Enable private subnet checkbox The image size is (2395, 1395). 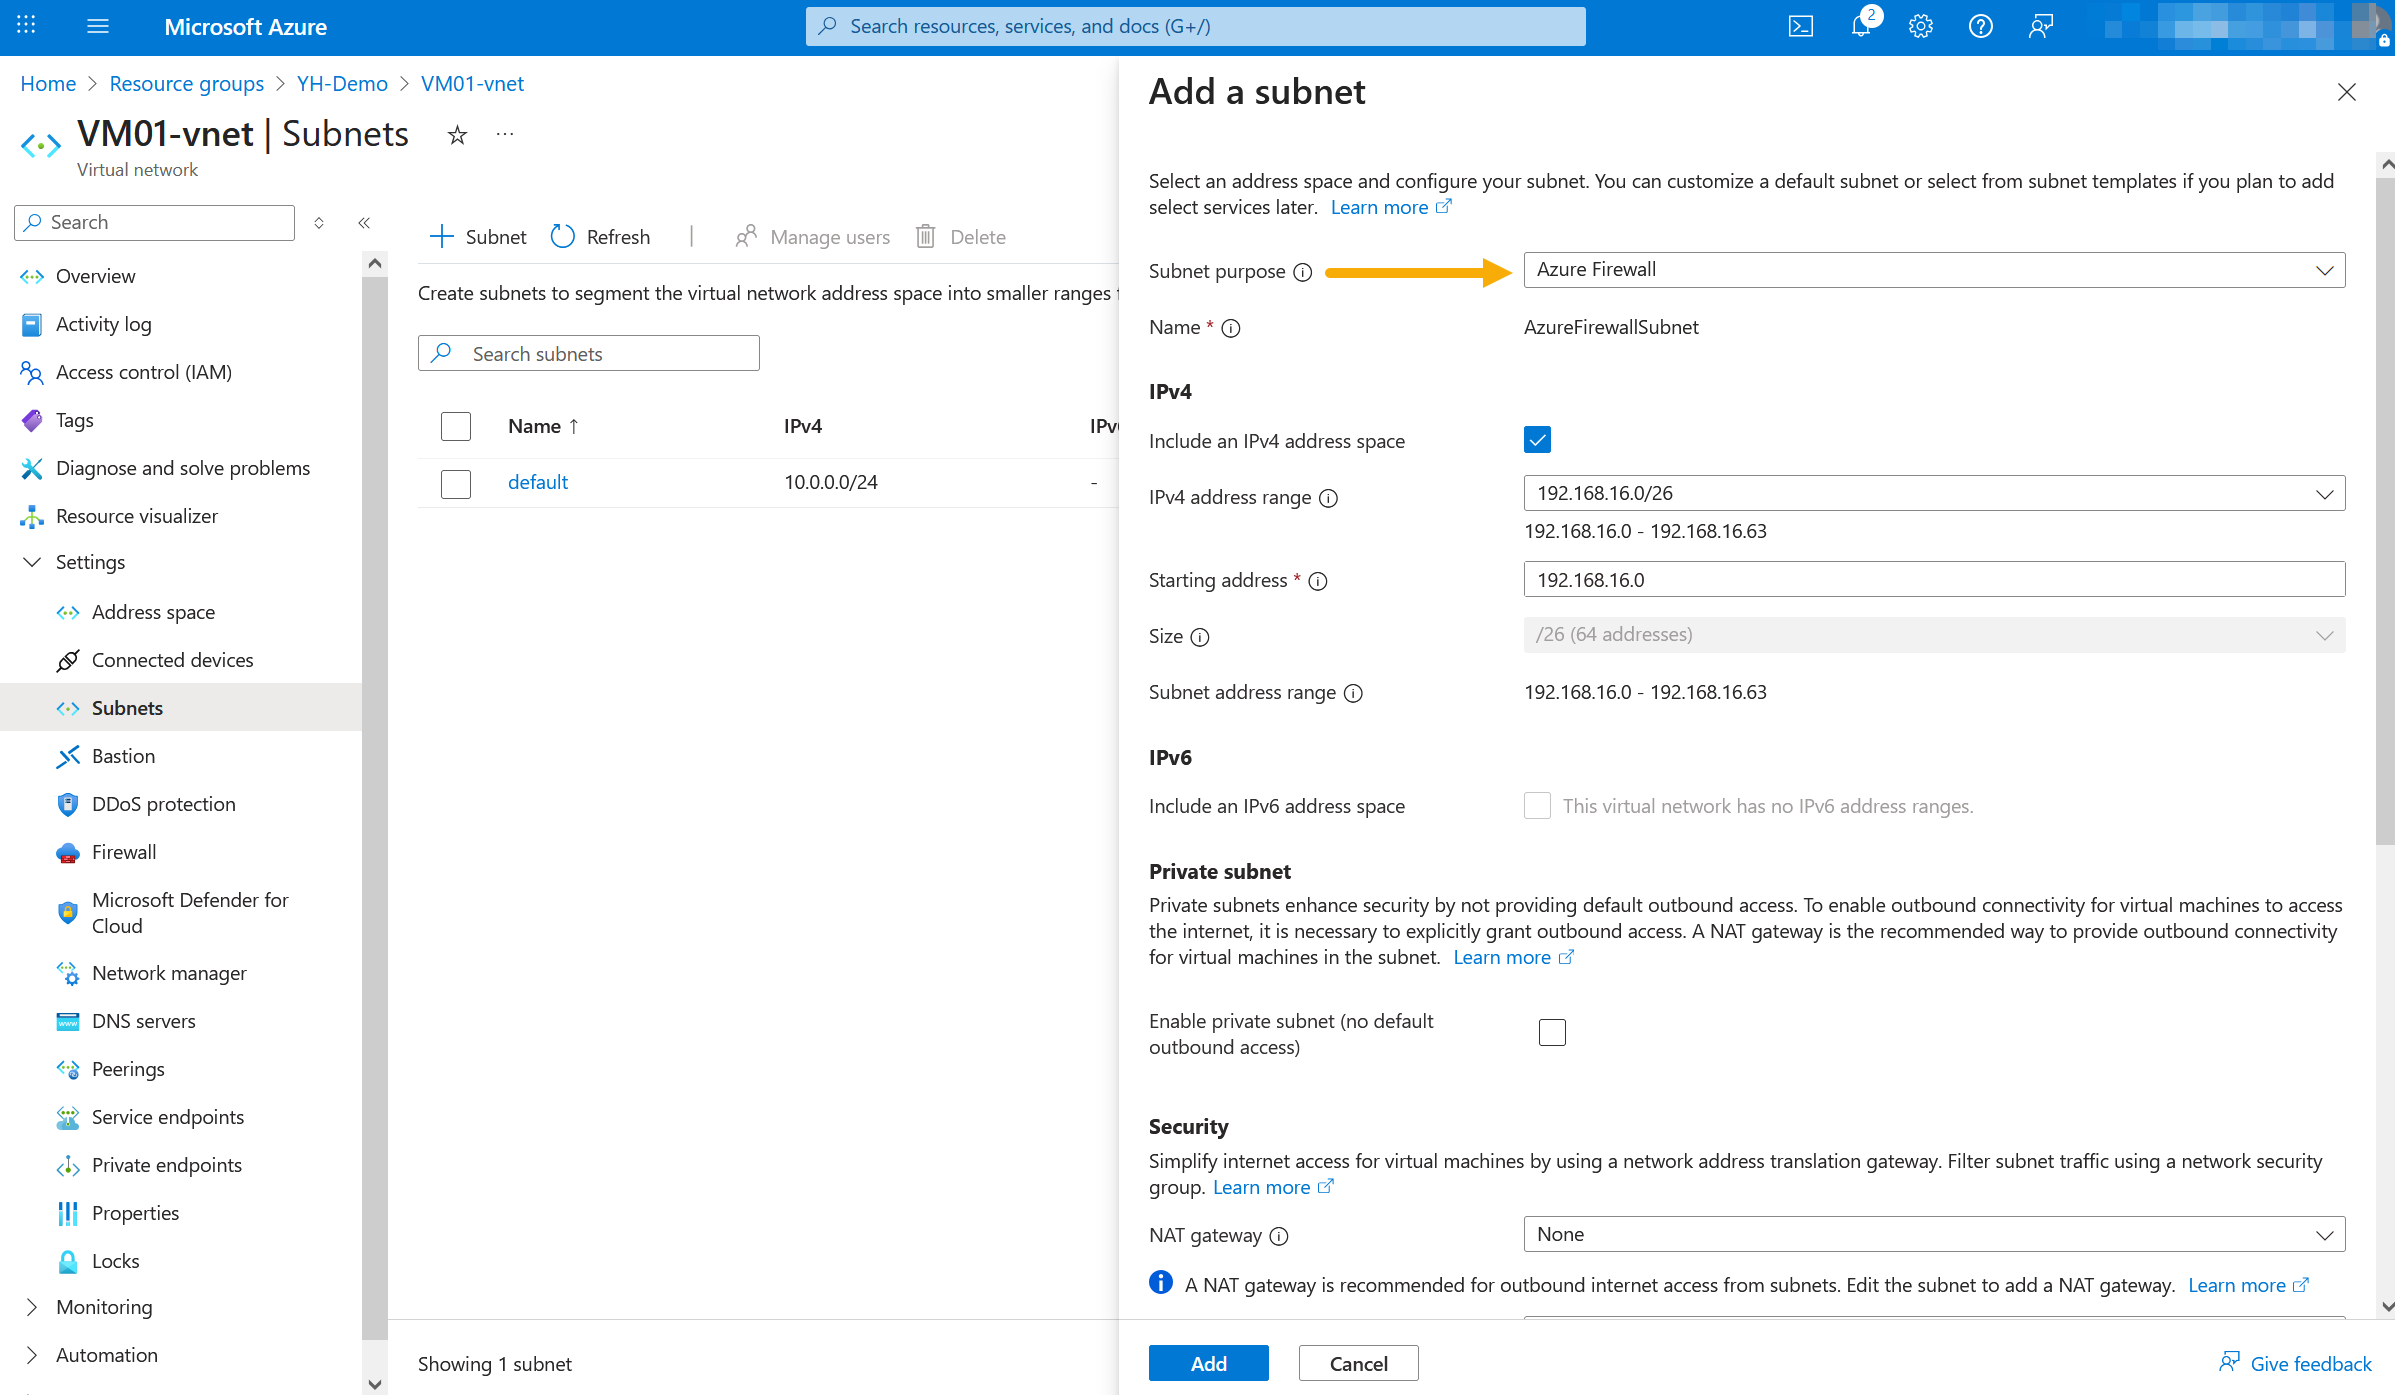tap(1552, 1032)
